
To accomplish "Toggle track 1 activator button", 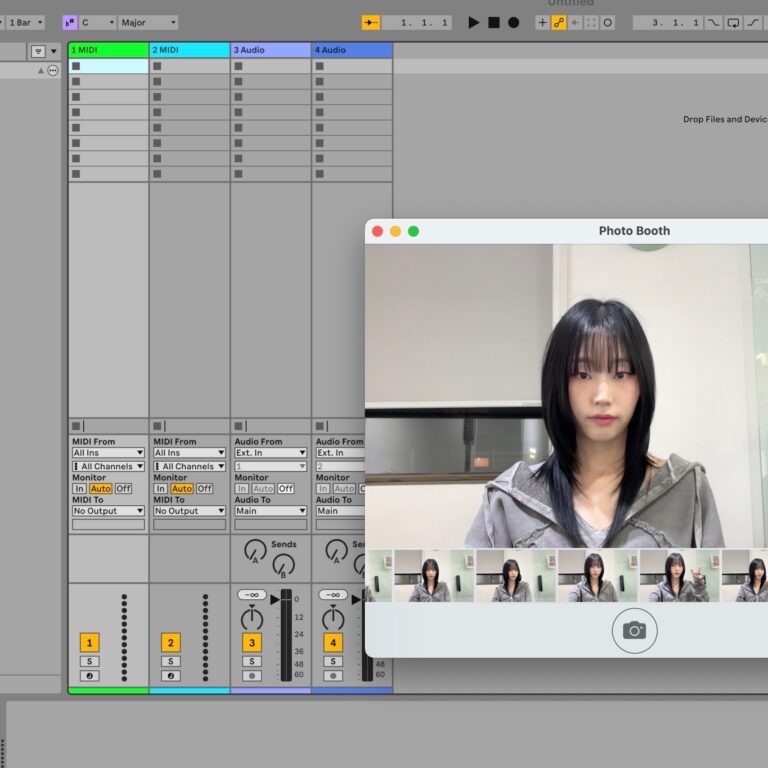I will point(90,643).
